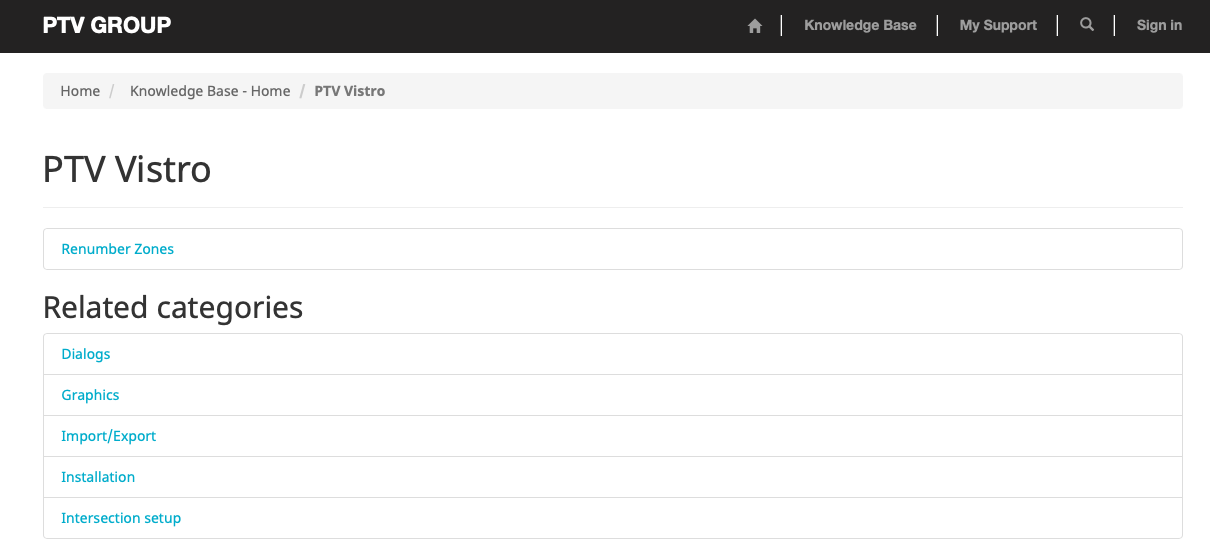The width and height of the screenshot is (1210, 558).
Task: Go to the Intersection setup category
Action: tap(121, 518)
